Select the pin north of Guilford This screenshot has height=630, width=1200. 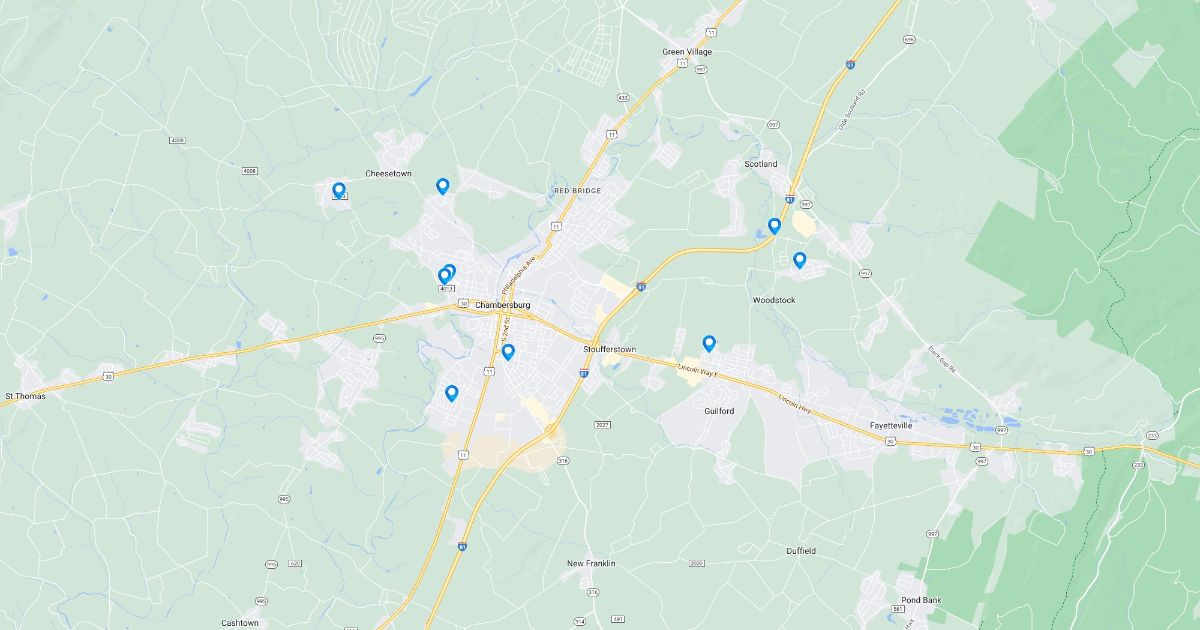coord(709,344)
